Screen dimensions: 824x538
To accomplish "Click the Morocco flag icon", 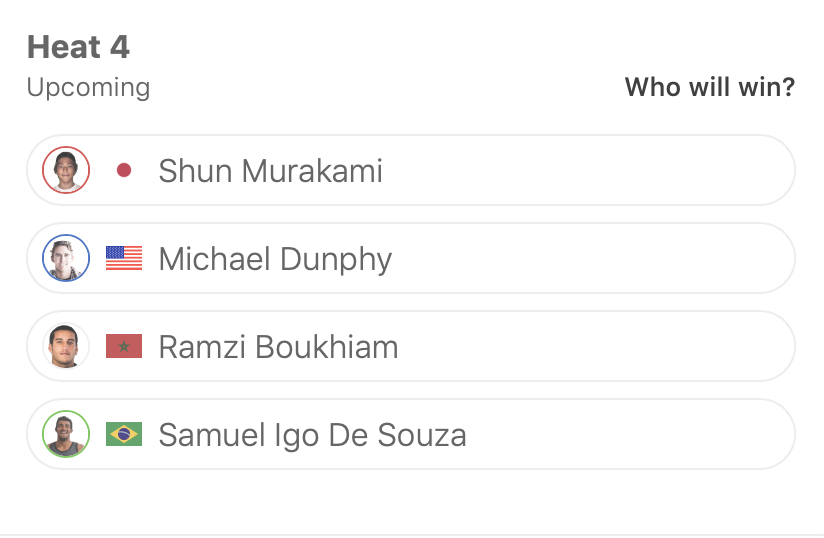I will [124, 346].
